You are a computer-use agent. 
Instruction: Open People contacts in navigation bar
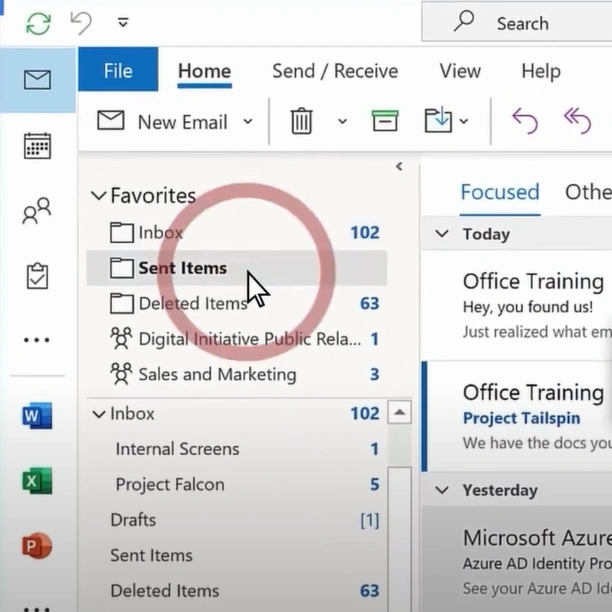37,210
